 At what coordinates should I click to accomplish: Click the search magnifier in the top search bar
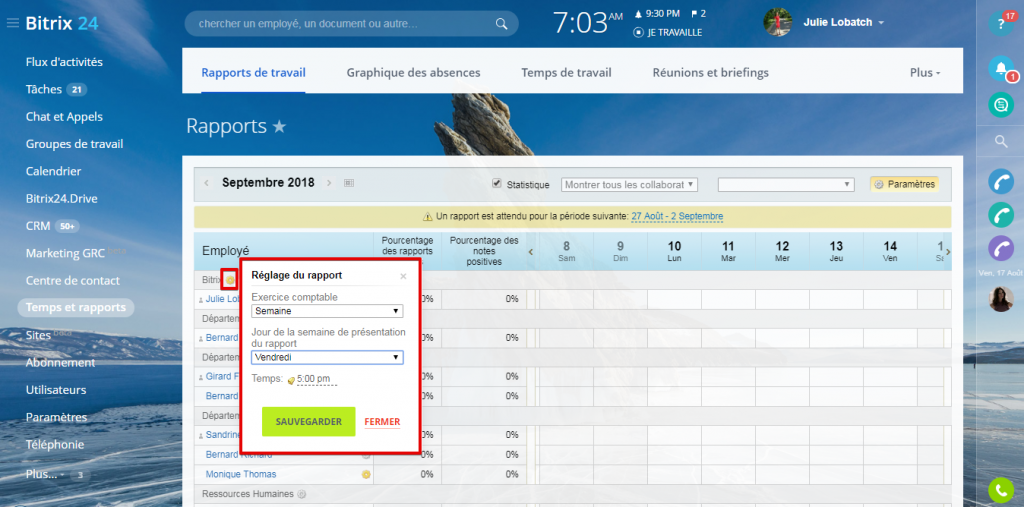pyautogui.click(x=501, y=24)
